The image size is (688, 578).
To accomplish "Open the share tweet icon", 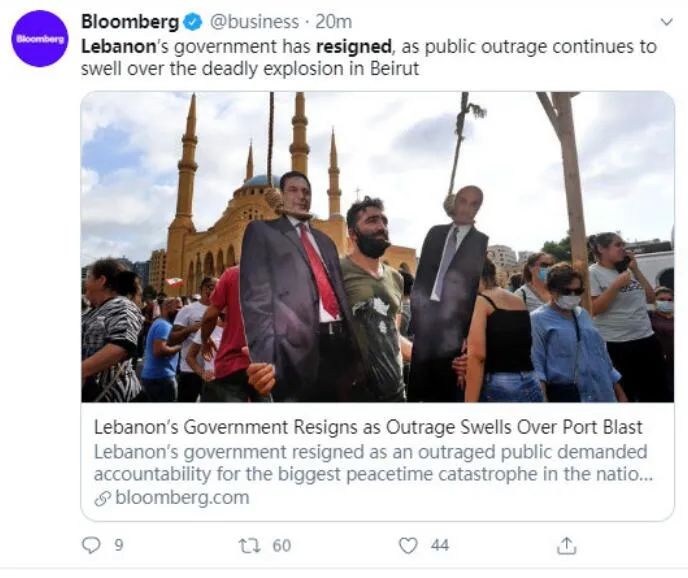I will tap(566, 545).
